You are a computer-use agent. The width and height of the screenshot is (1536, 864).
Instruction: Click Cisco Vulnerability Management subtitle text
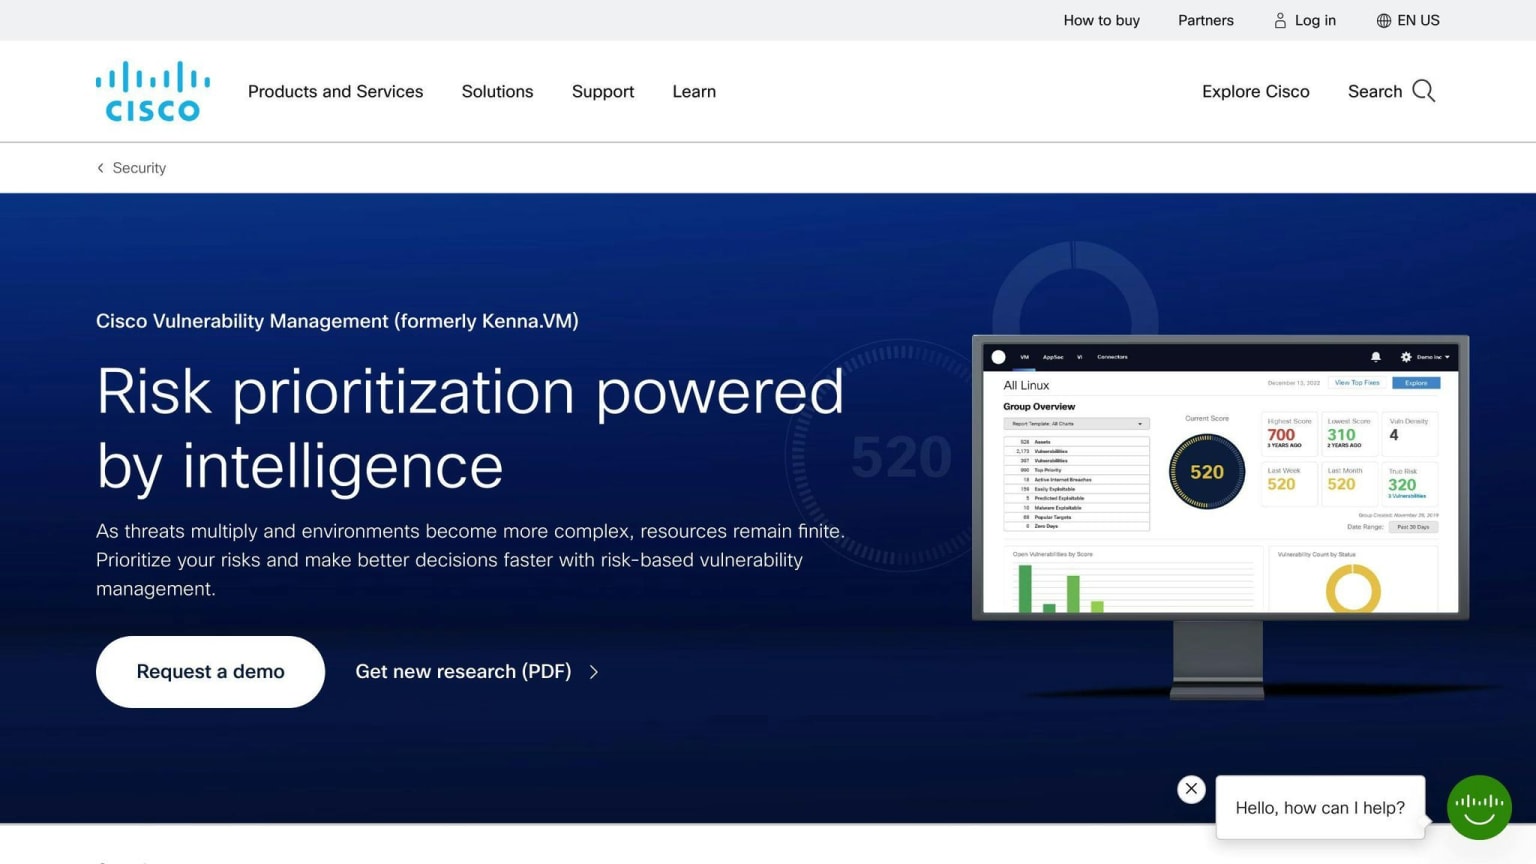(x=337, y=321)
